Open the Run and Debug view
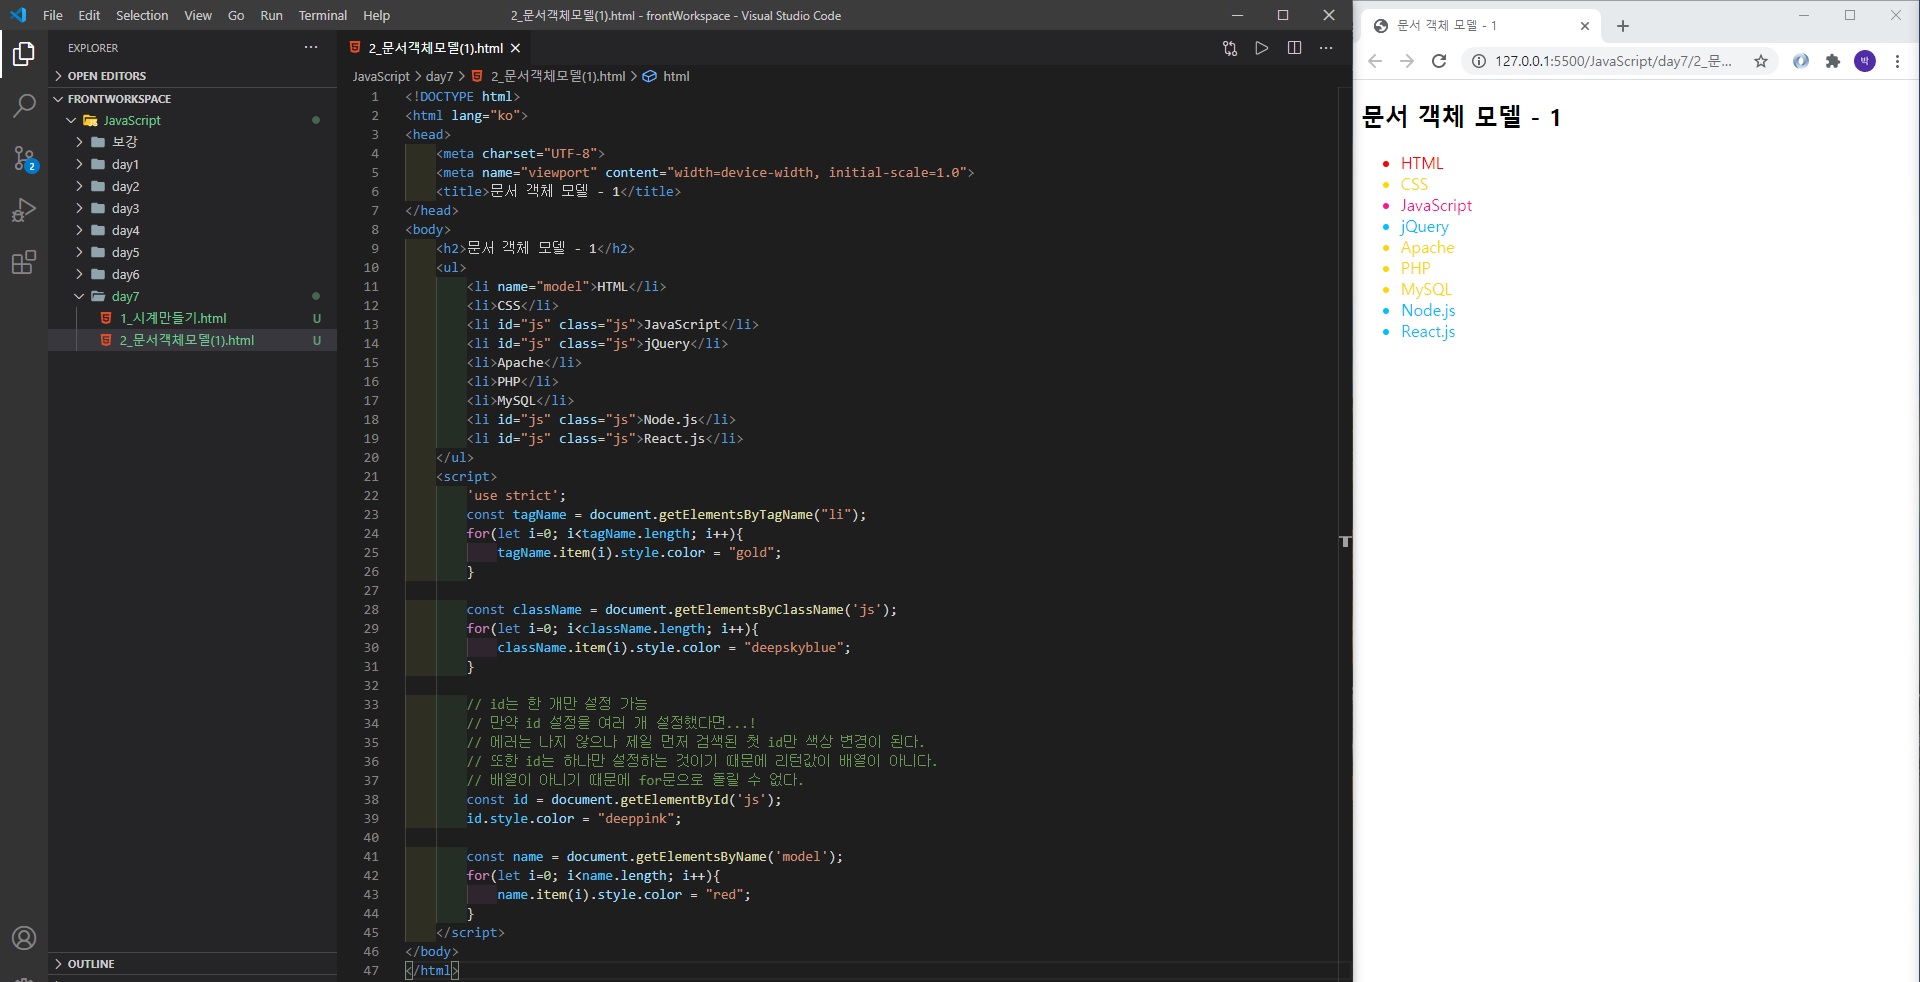The width and height of the screenshot is (1920, 982). tap(24, 210)
